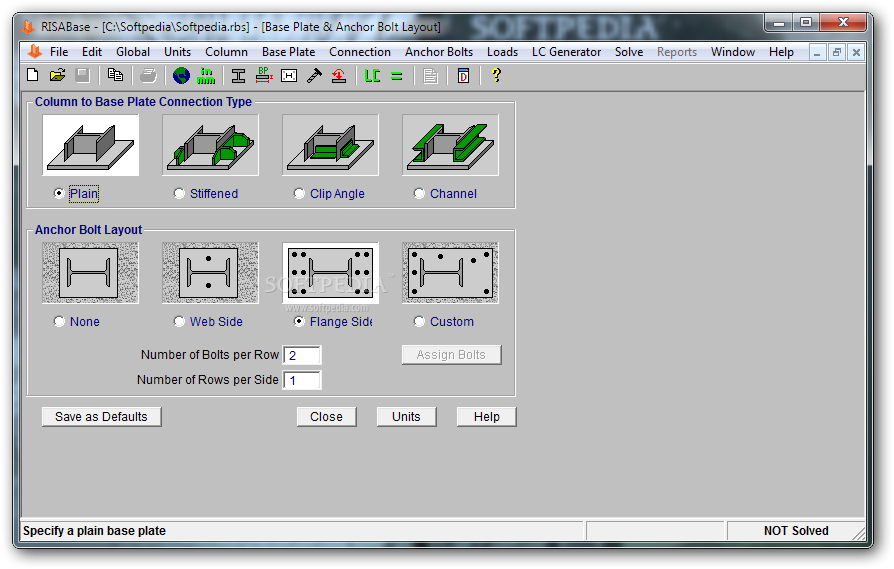
Task: Select the None anchor bolt layout
Action: pos(59,322)
